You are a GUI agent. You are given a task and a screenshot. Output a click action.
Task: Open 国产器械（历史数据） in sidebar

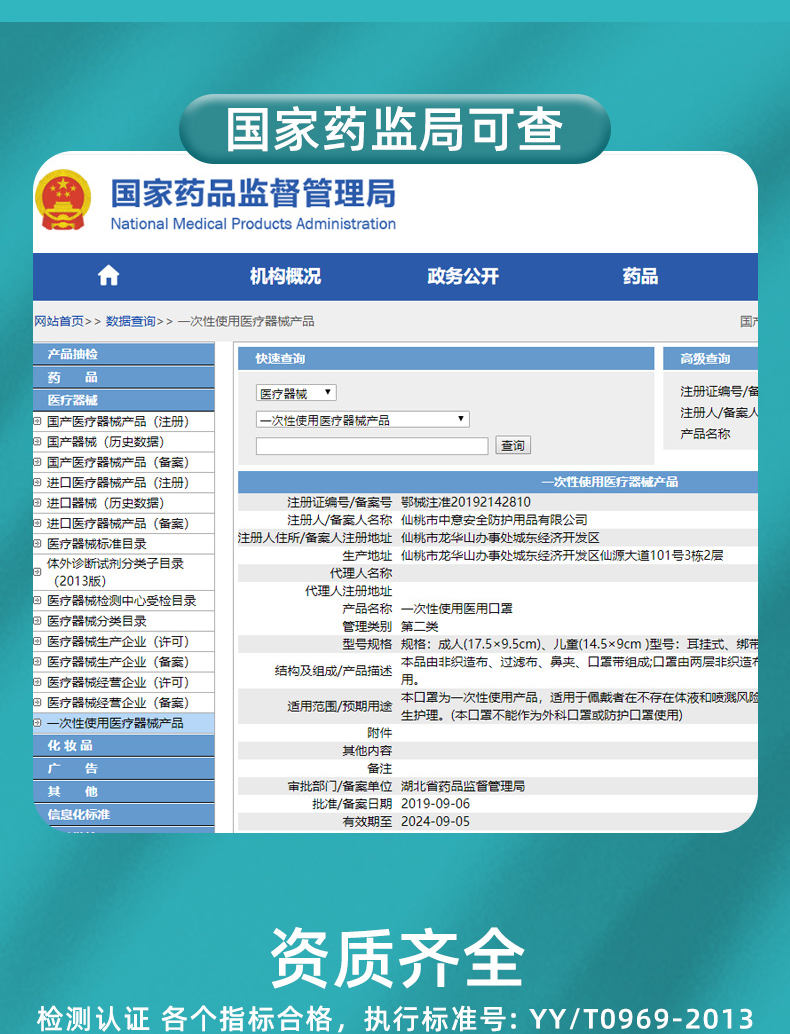click(x=106, y=442)
